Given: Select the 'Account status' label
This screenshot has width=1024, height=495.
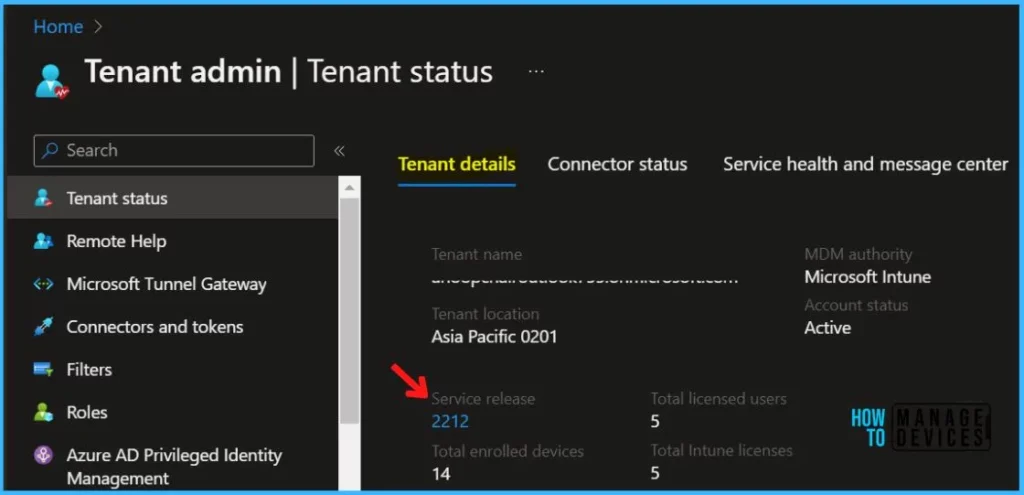Looking at the screenshot, I should point(856,305).
